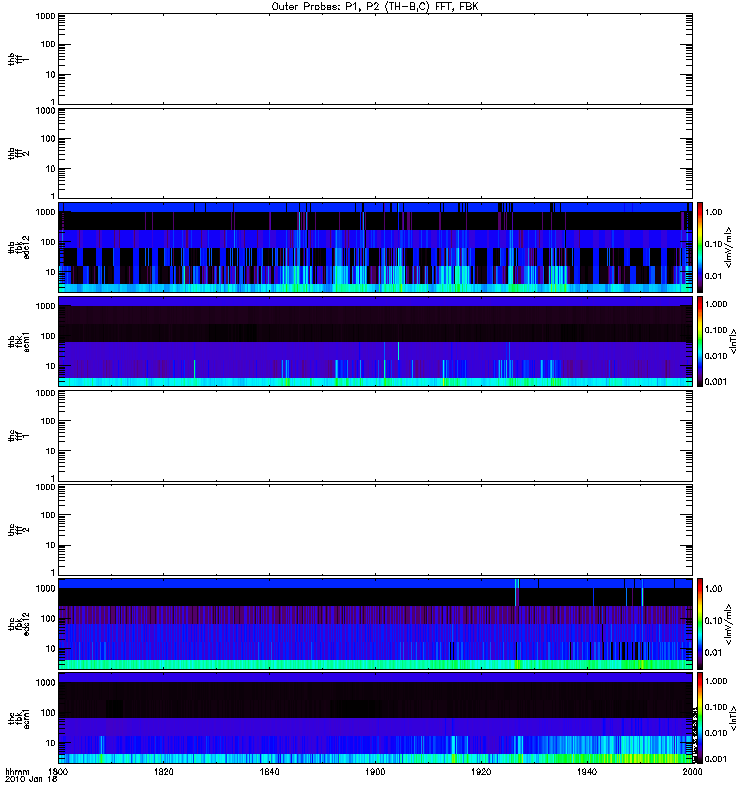Click the 1.00 value on thb edc12 color bar

pyautogui.click(x=713, y=212)
